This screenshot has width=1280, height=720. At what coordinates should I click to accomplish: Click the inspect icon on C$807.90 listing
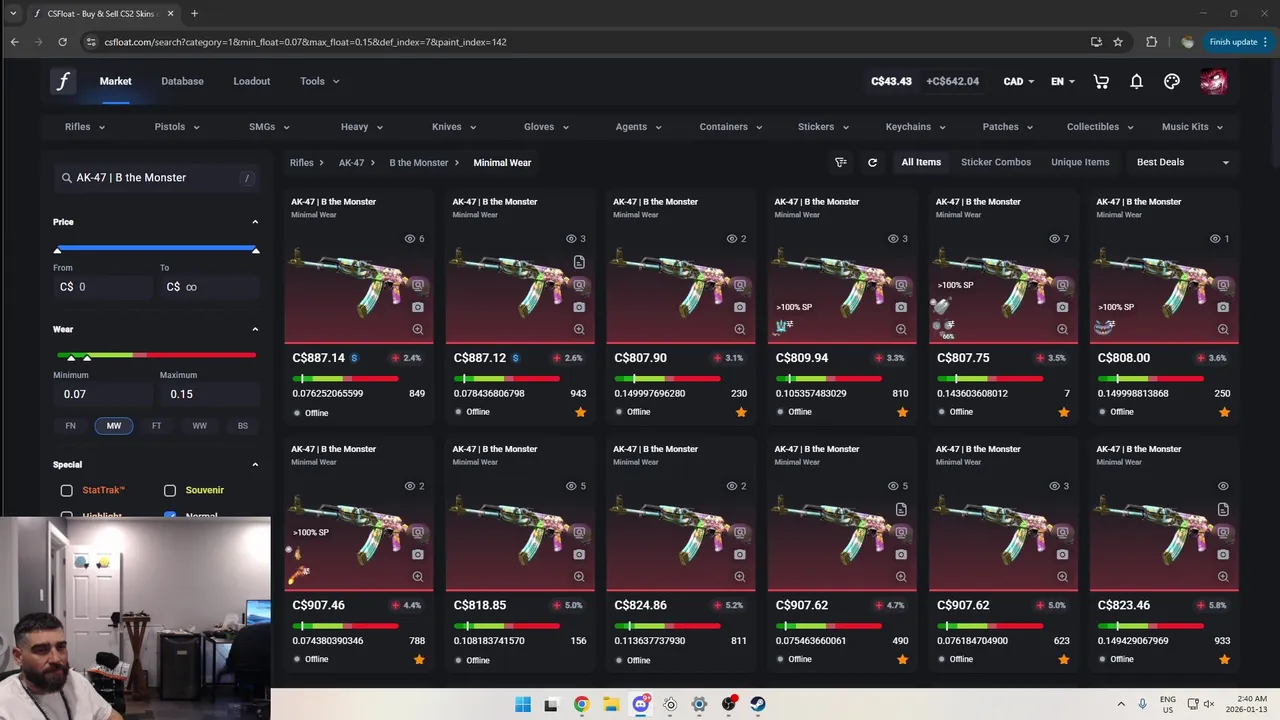click(x=740, y=285)
